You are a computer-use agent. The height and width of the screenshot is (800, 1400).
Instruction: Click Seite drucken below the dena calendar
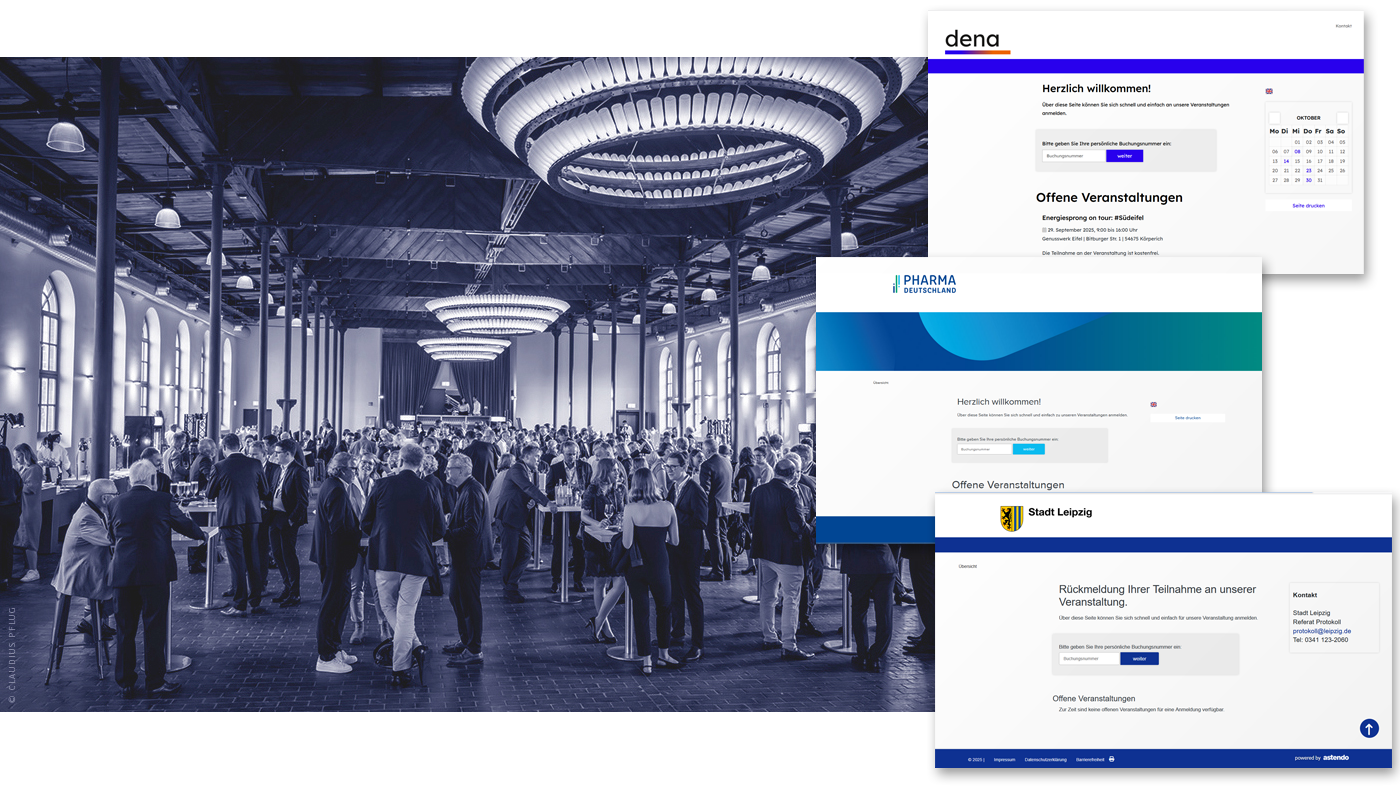click(1308, 205)
